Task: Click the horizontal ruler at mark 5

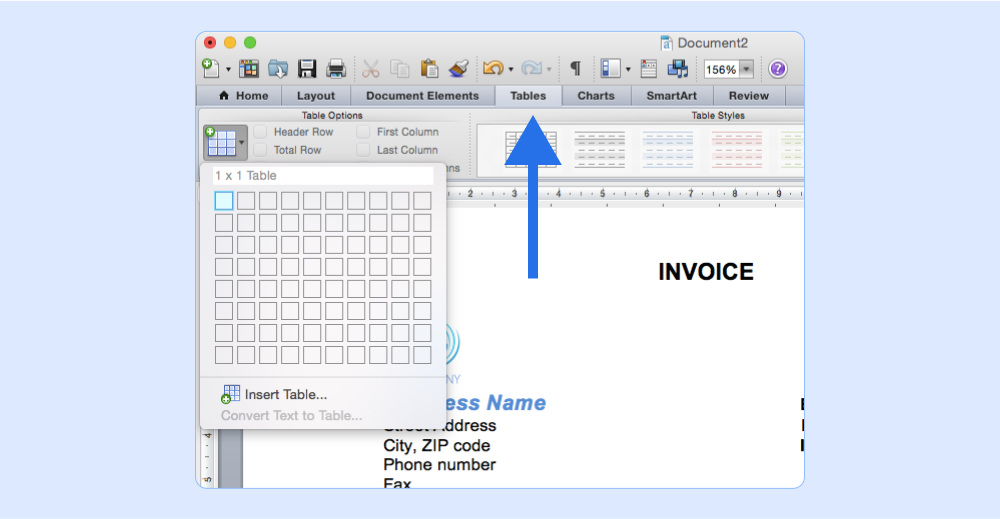Action: pyautogui.click(x=602, y=193)
